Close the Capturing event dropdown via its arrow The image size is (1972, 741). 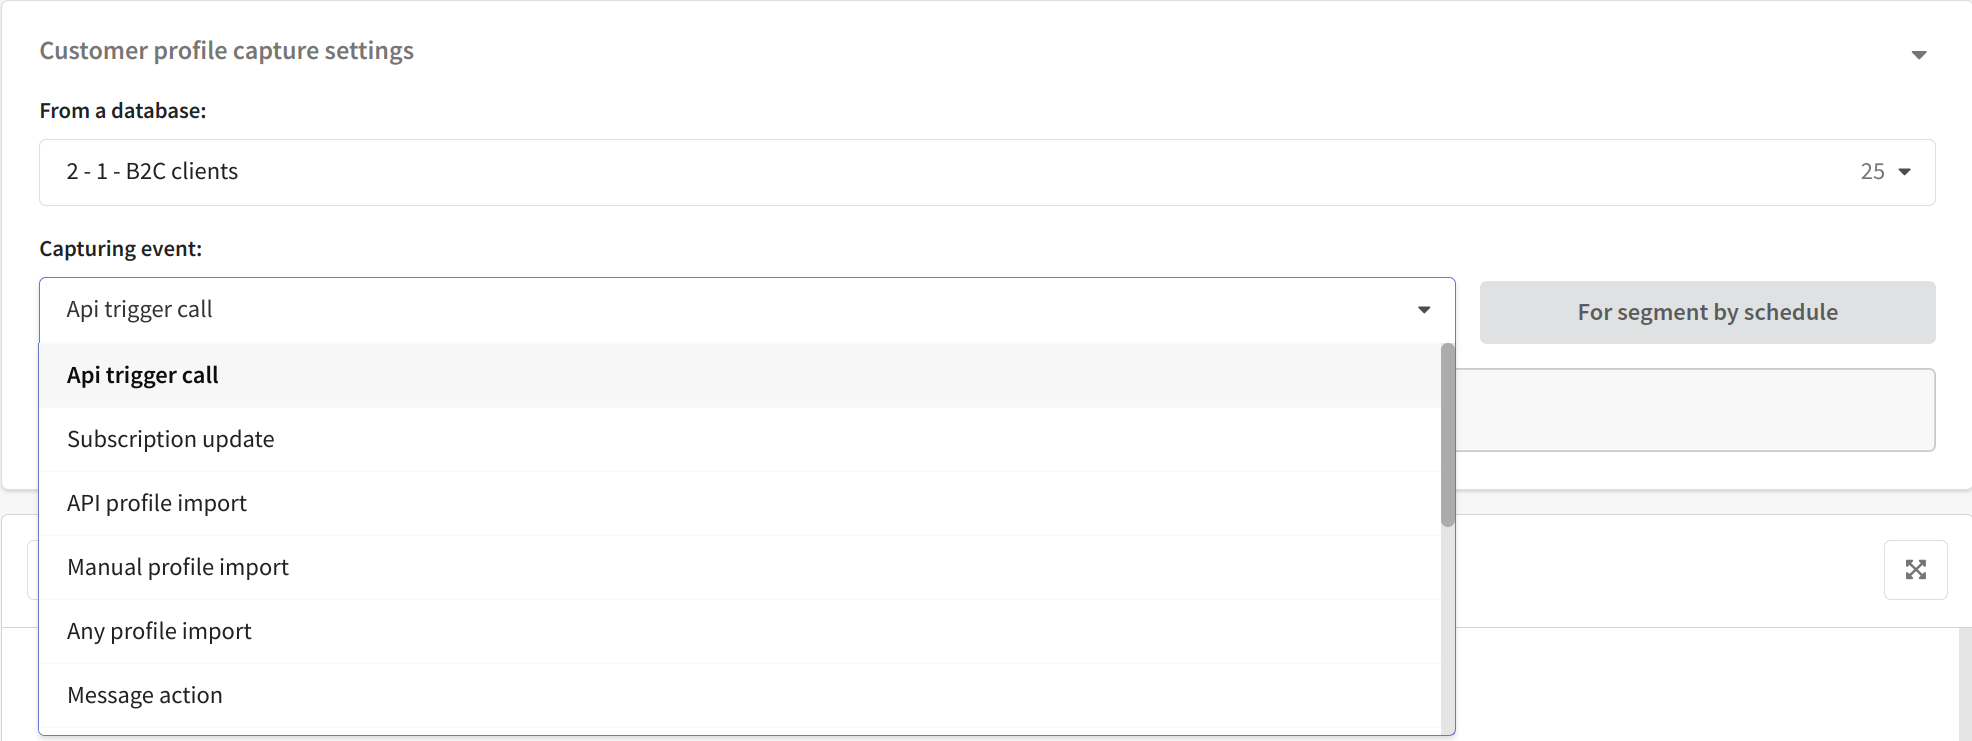[x=1424, y=310]
